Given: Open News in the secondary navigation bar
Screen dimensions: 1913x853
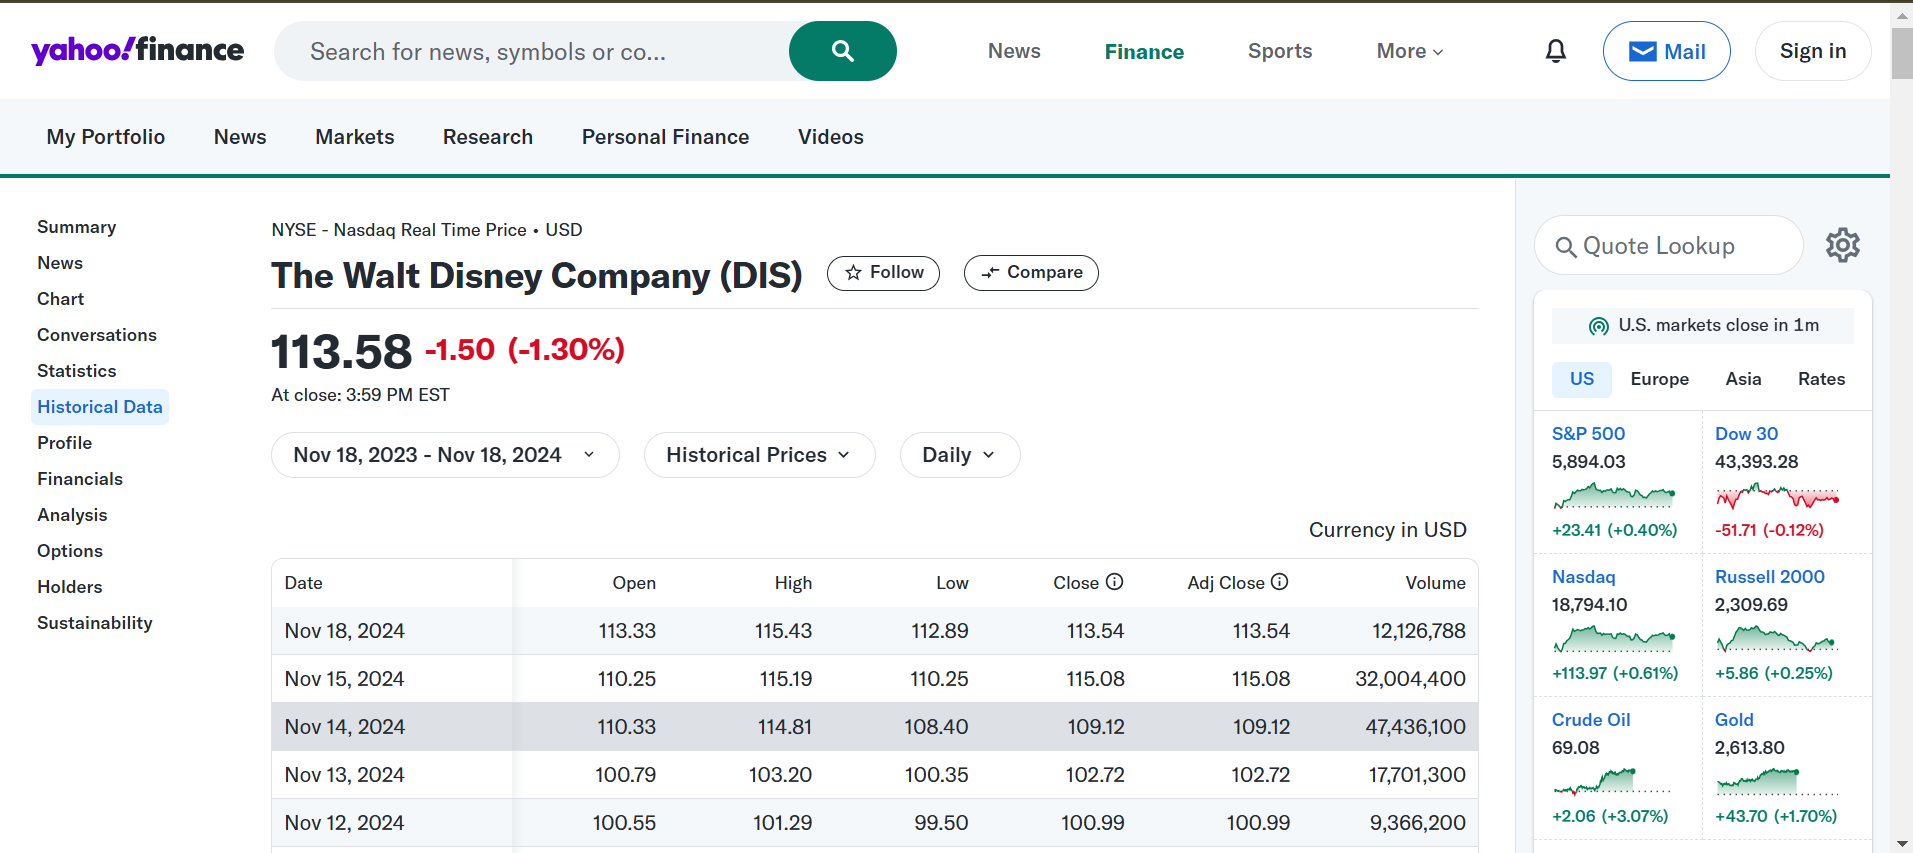Looking at the screenshot, I should [240, 137].
